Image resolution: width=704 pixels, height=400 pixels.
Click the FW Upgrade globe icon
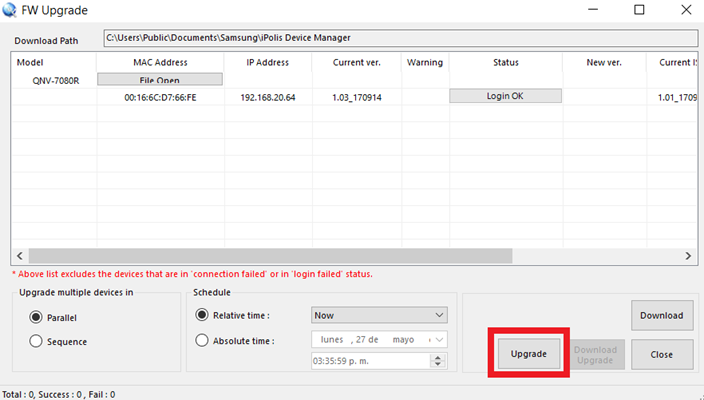point(9,10)
